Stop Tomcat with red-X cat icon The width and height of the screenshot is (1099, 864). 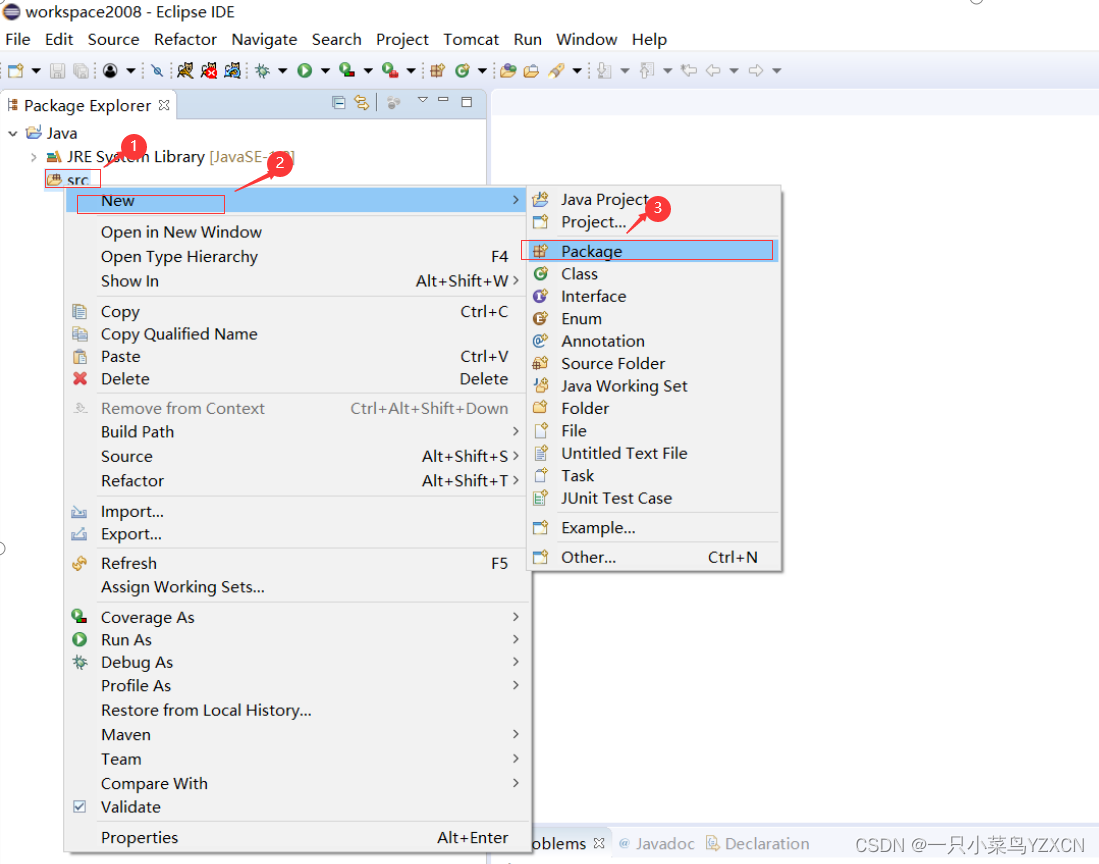pos(209,71)
